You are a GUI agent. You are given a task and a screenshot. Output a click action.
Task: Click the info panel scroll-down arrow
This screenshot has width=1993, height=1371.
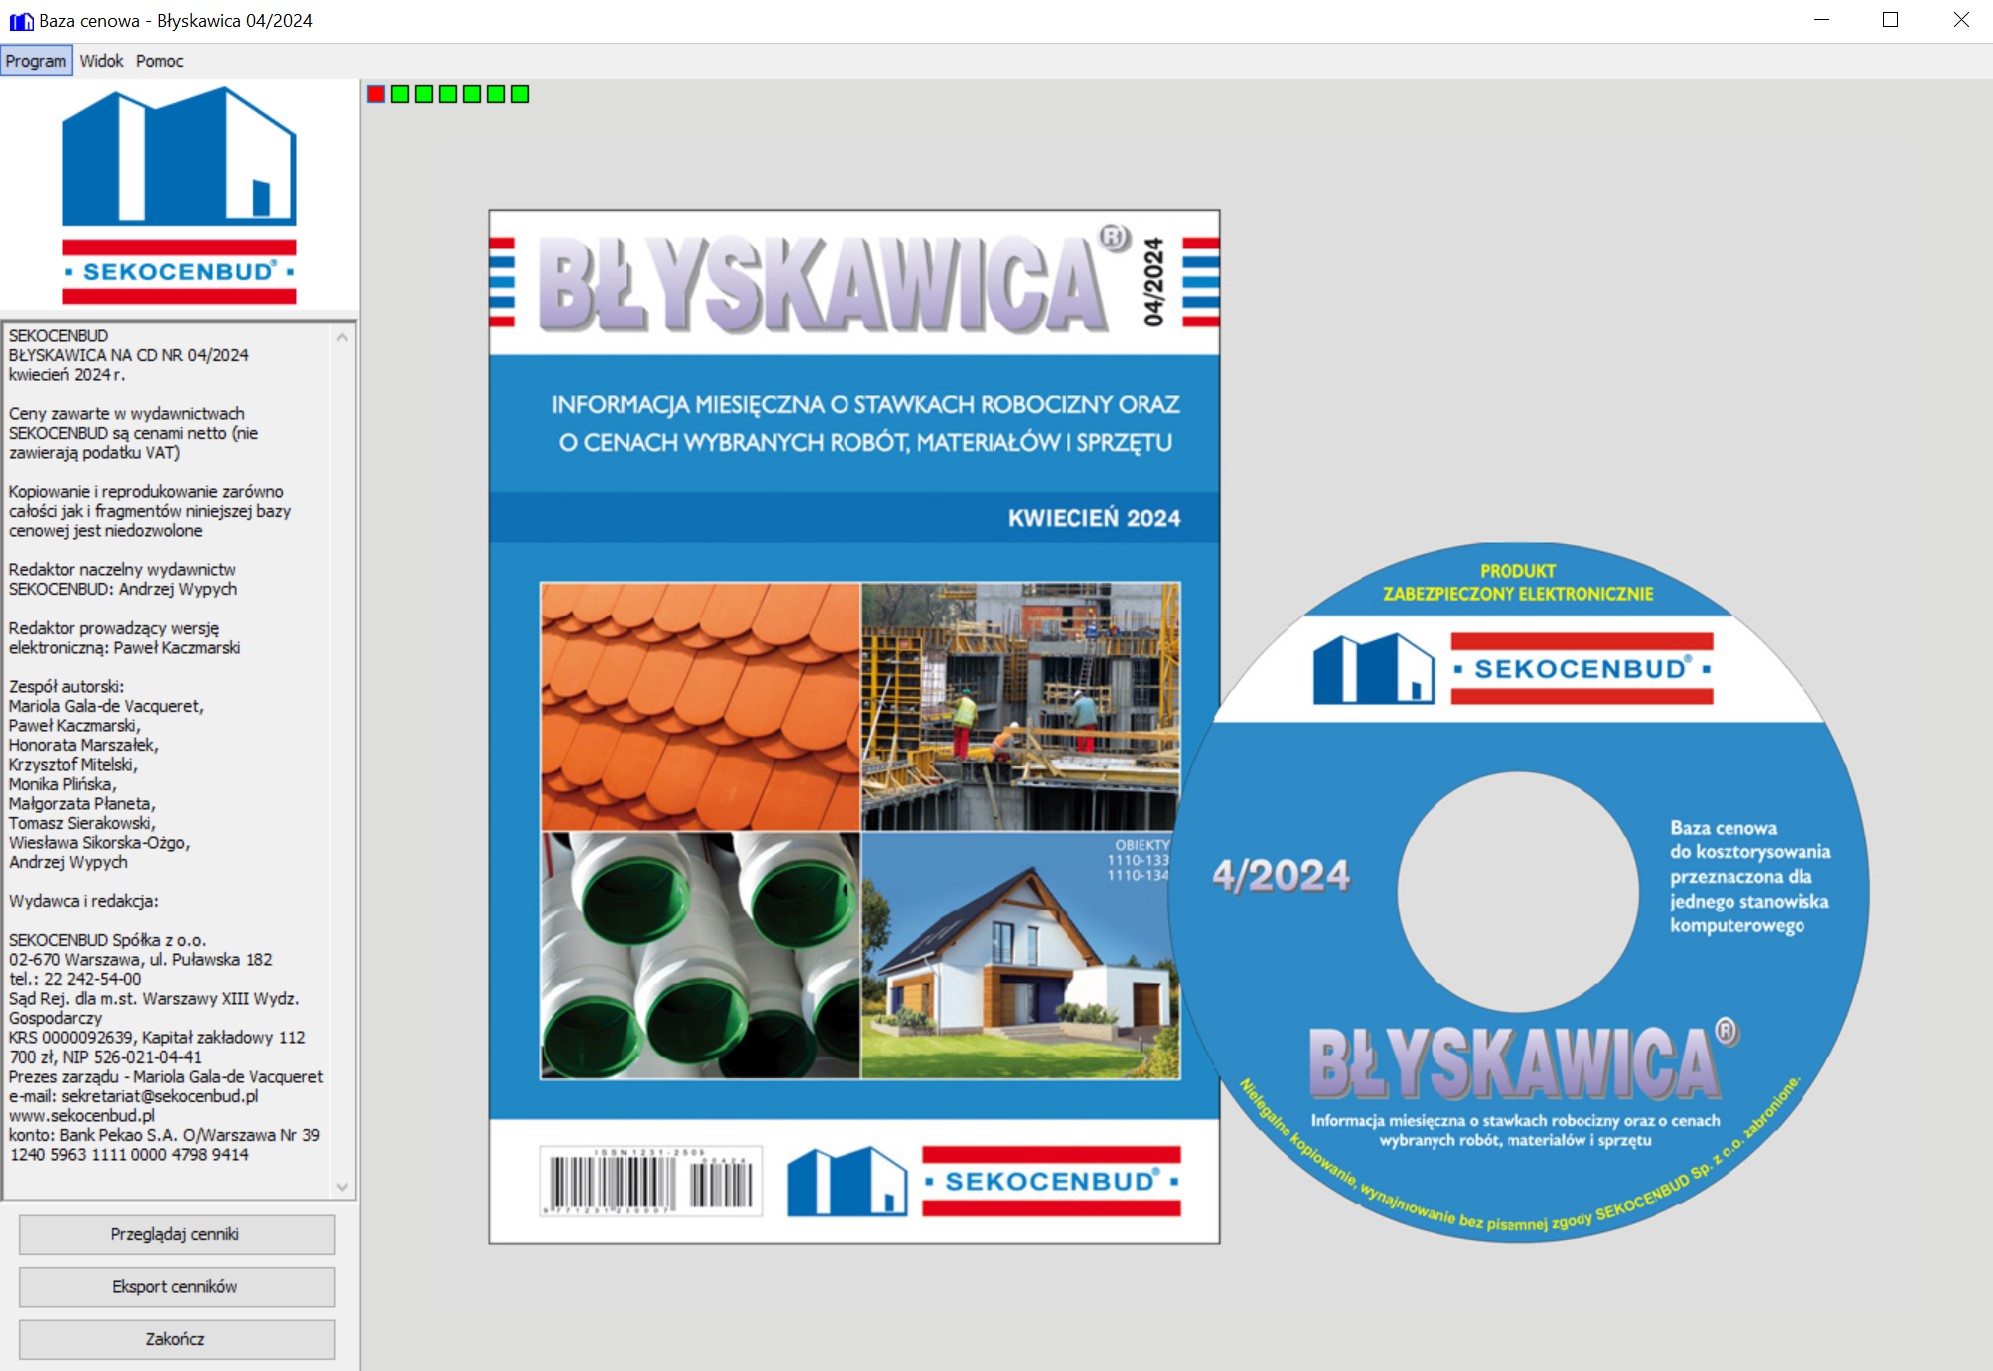click(342, 1187)
